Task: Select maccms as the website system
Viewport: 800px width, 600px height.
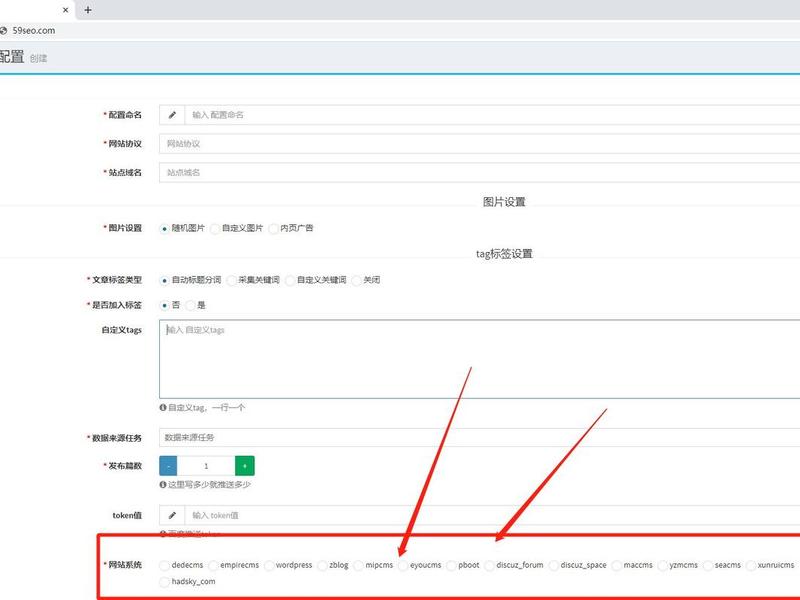Action: [x=616, y=565]
